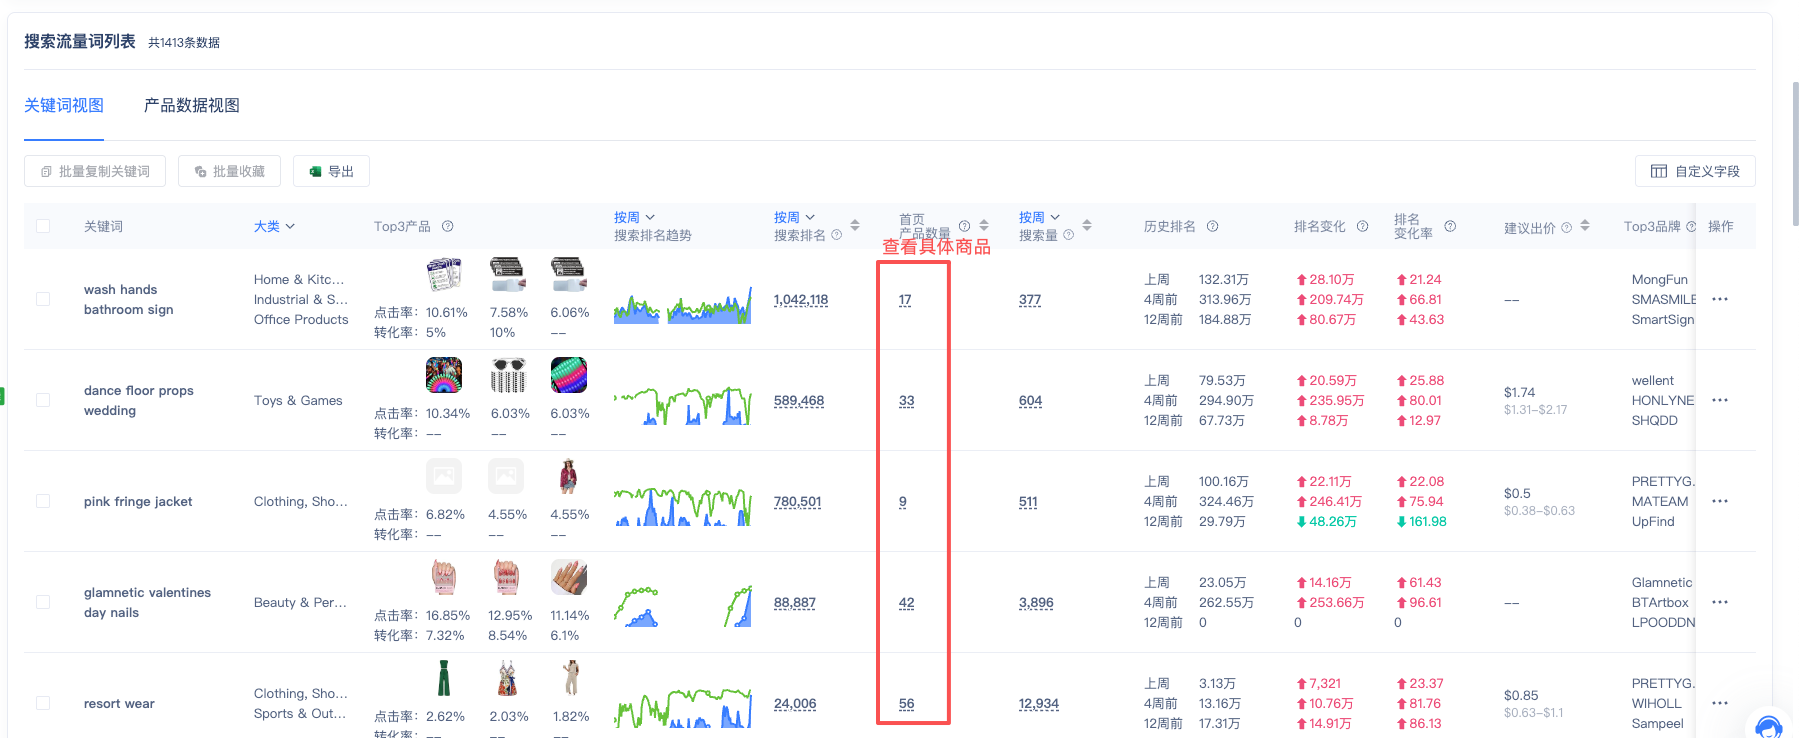Screen dimensions: 1799x738
Task: Open 自定义字段 column settings
Action: (x=1695, y=171)
